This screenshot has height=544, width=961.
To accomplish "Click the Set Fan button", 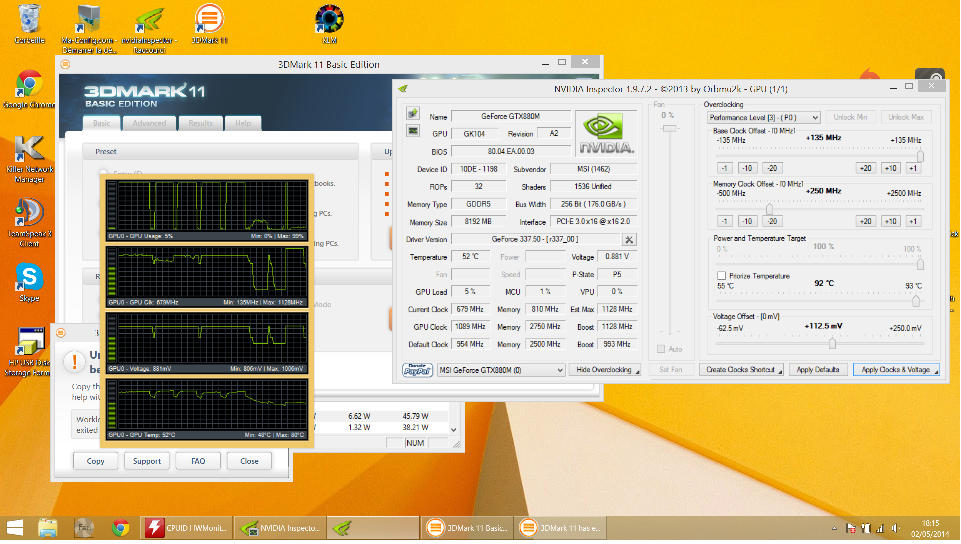I will (670, 370).
